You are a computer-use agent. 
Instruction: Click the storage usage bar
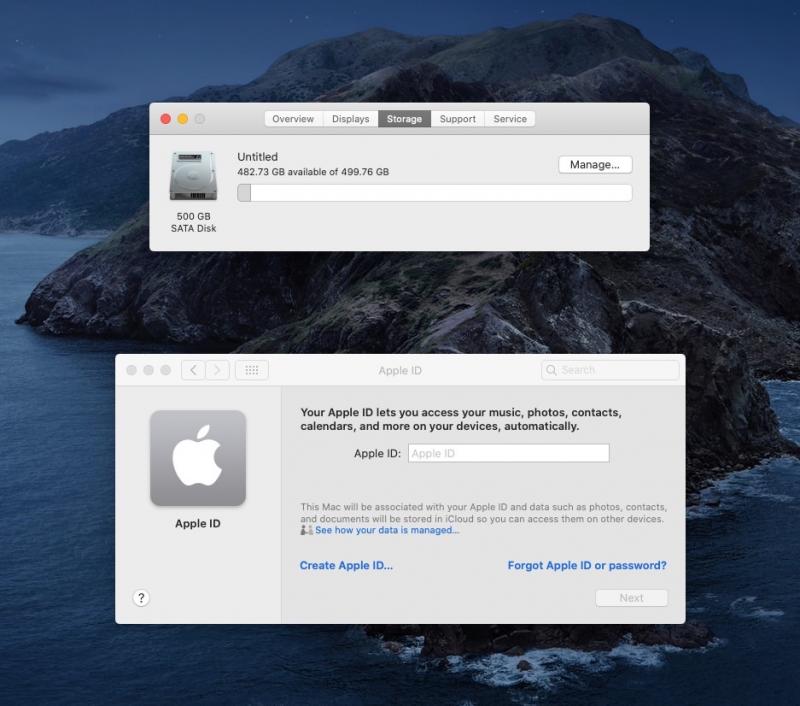coord(435,193)
